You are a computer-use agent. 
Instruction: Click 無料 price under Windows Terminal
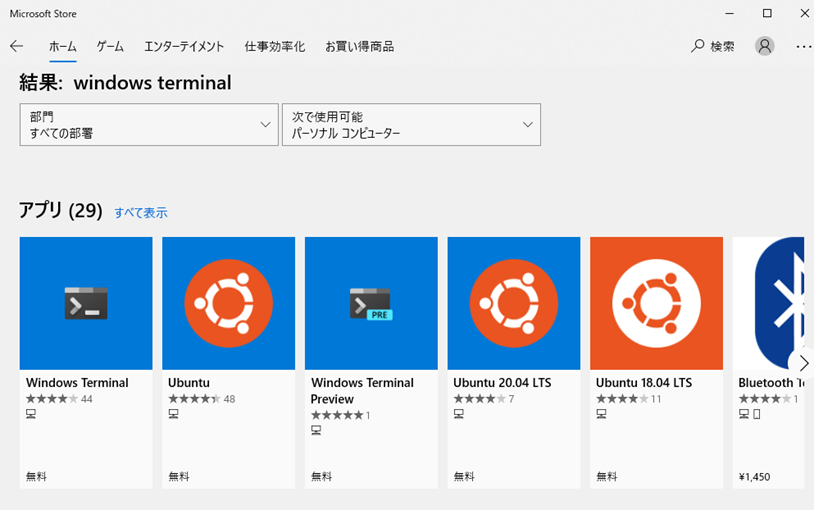coord(36,476)
